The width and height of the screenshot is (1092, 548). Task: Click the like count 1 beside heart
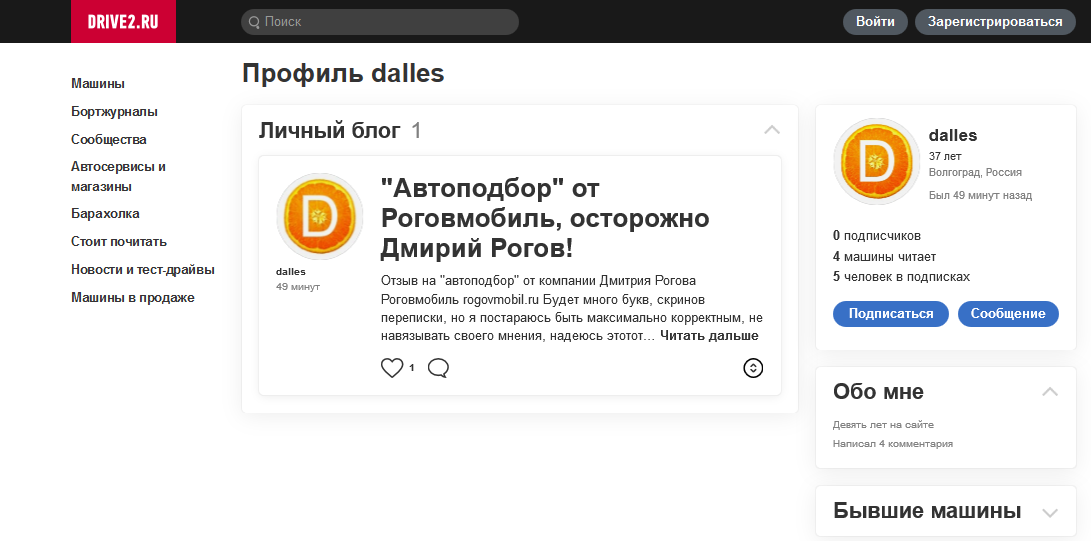[x=411, y=368]
